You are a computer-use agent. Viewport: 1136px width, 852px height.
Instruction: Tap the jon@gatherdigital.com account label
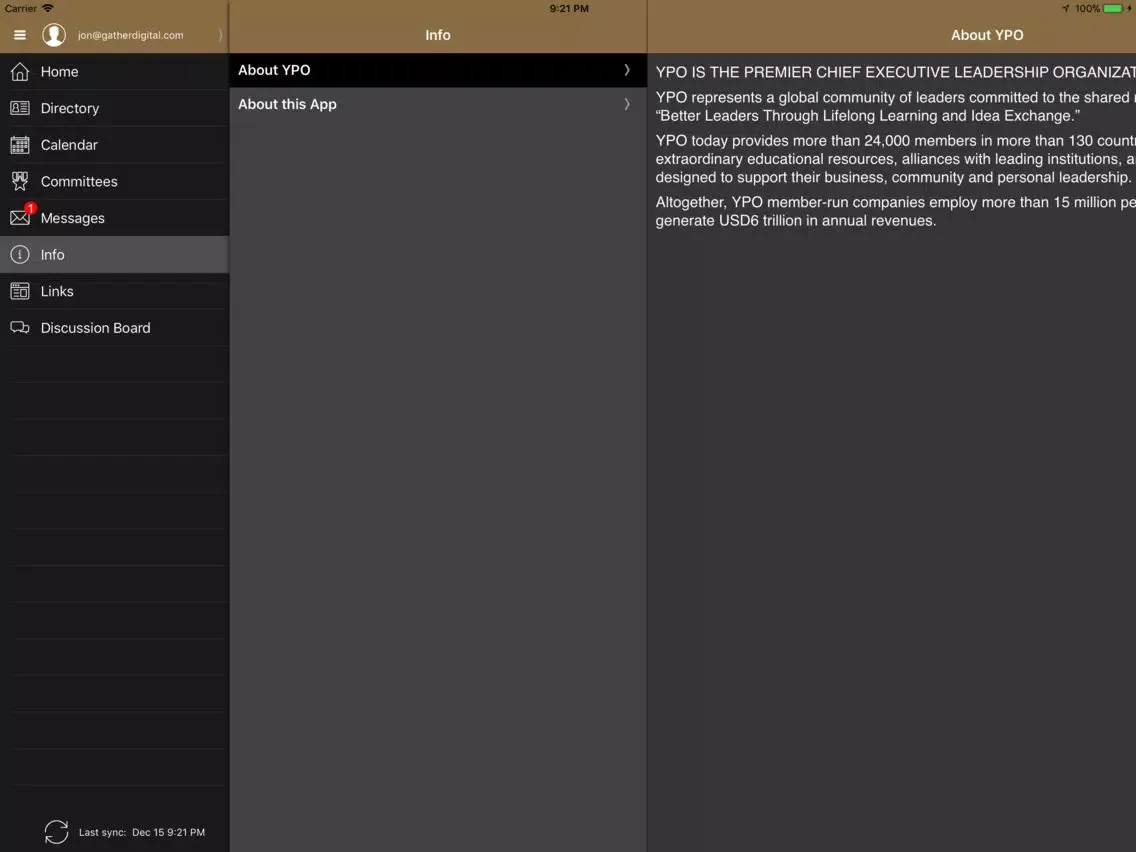130,35
